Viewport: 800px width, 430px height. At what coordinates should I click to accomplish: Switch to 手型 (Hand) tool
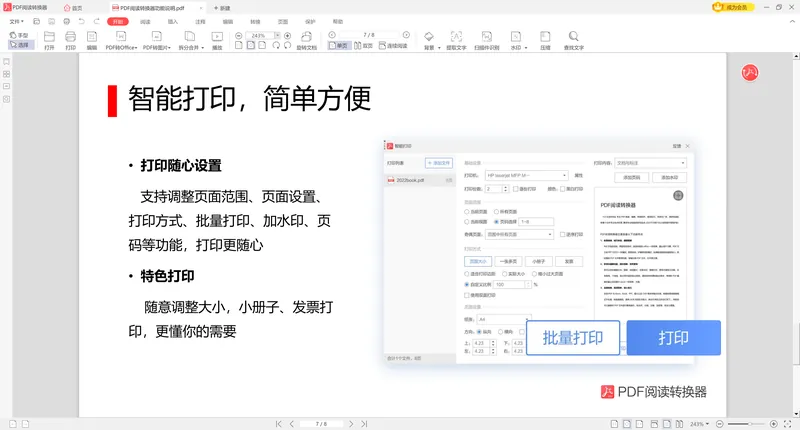coord(19,35)
